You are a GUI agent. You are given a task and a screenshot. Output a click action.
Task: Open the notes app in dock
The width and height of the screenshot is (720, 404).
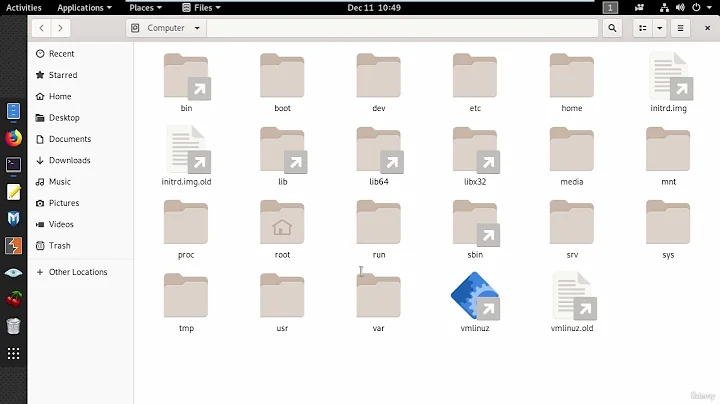13,192
